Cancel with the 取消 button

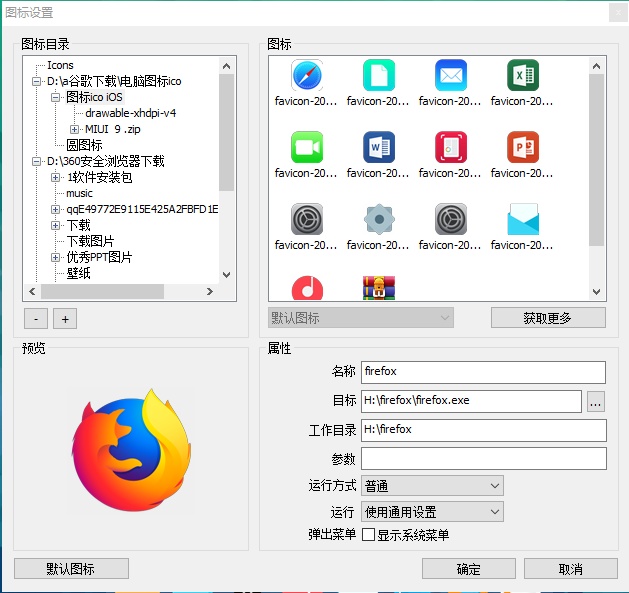tap(570, 569)
